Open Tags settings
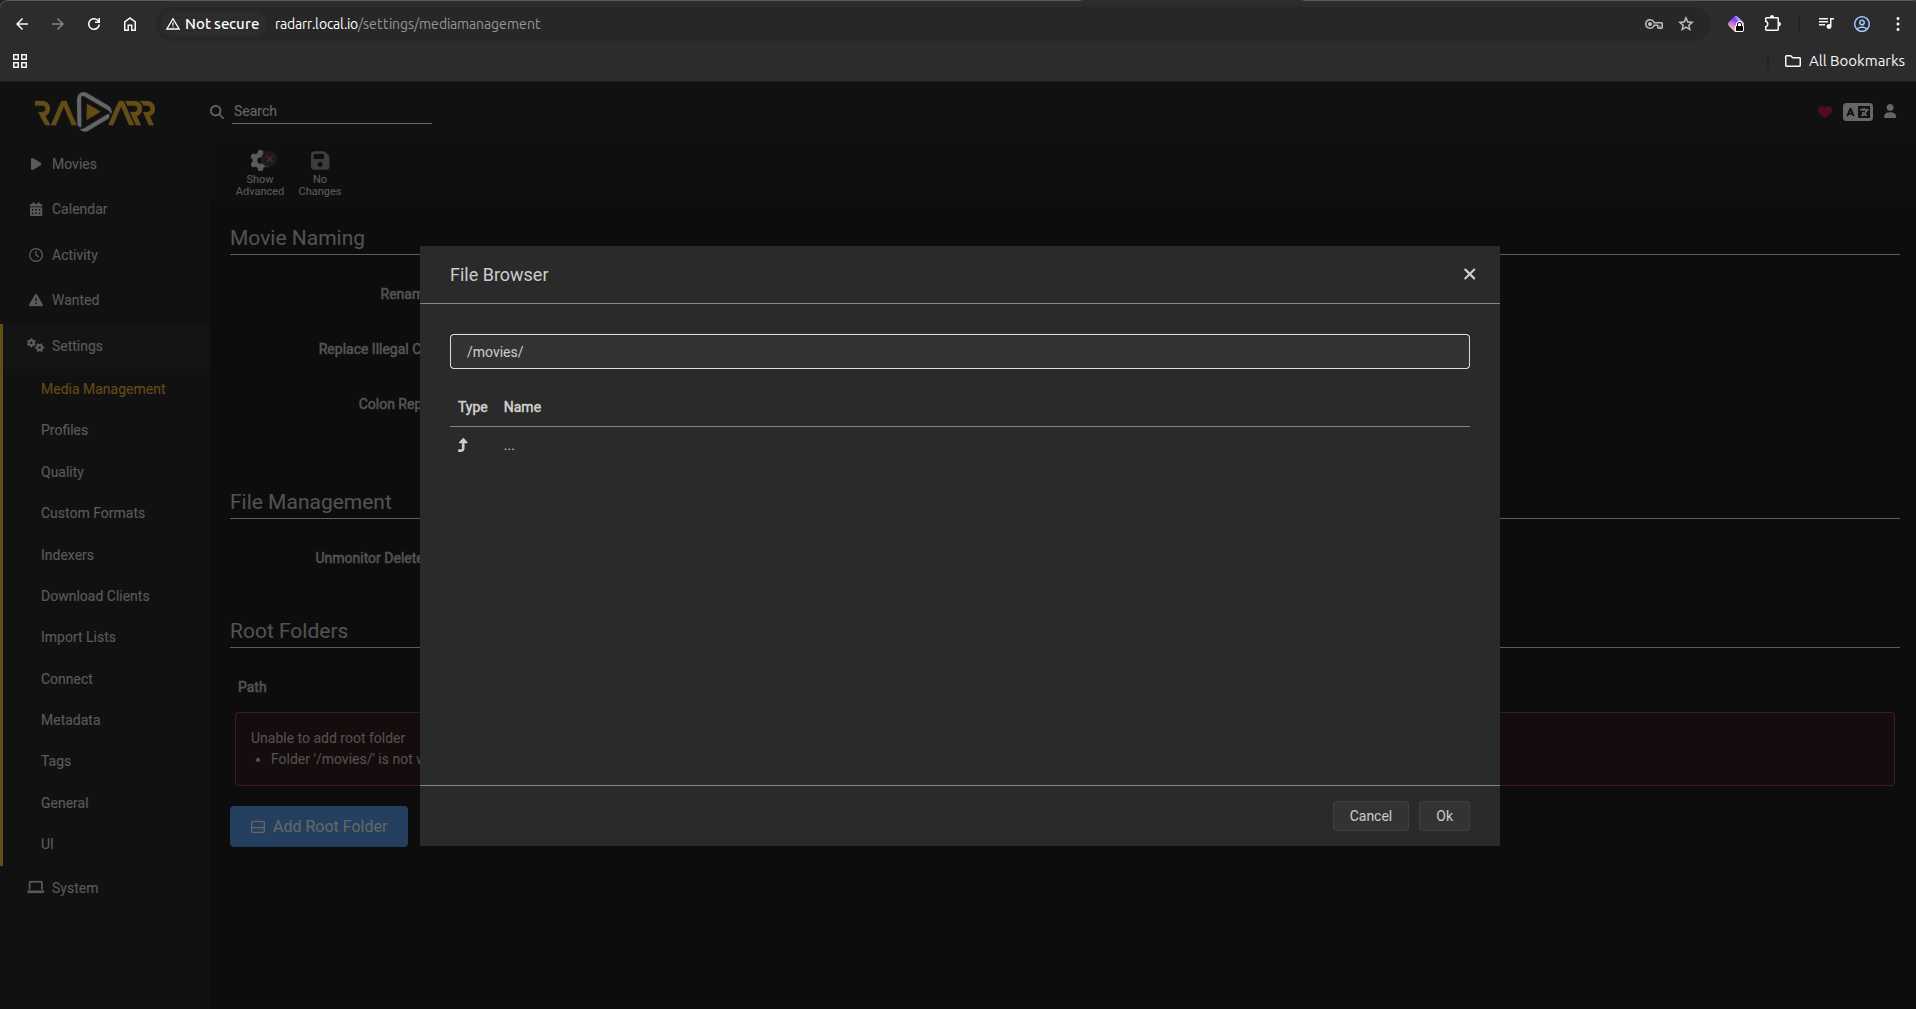 [x=56, y=761]
